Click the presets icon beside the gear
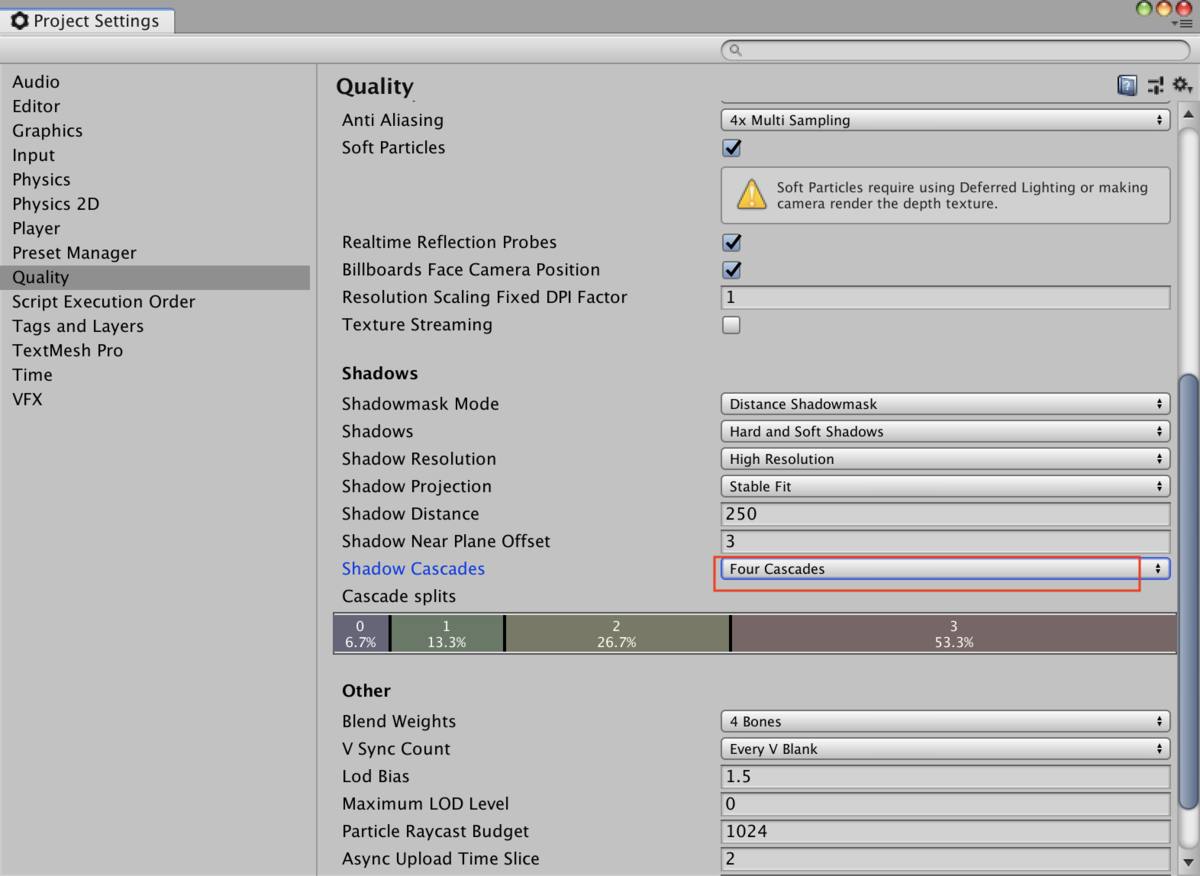 [x=1155, y=85]
